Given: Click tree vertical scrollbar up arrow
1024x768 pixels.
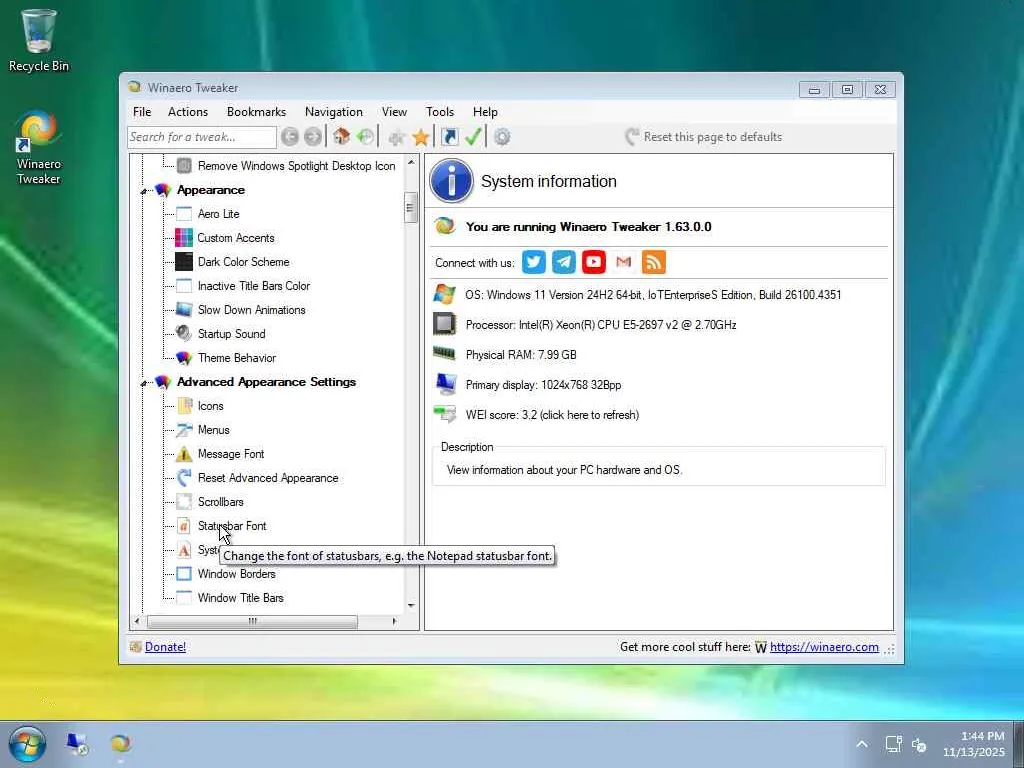Looking at the screenshot, I should click(x=411, y=163).
